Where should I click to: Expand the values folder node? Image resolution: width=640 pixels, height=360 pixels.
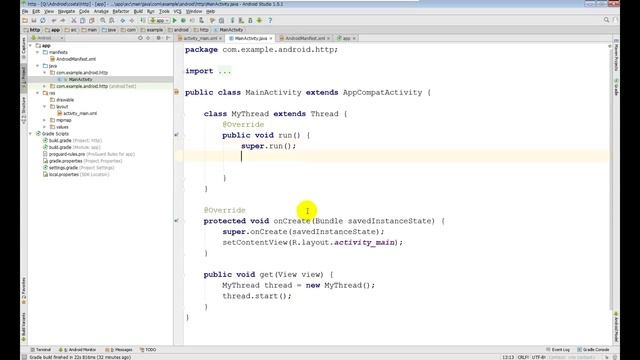click(44, 127)
